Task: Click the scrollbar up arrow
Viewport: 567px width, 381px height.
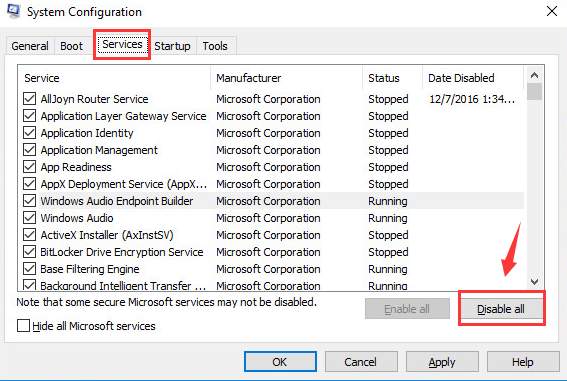Action: tap(534, 75)
